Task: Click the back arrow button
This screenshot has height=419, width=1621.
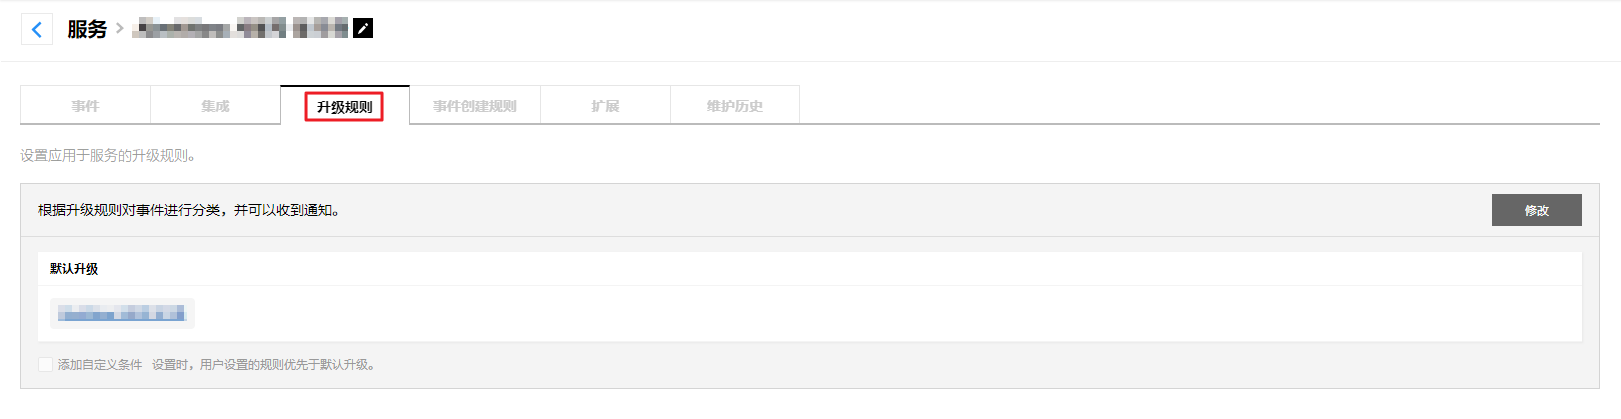Action: click(37, 29)
